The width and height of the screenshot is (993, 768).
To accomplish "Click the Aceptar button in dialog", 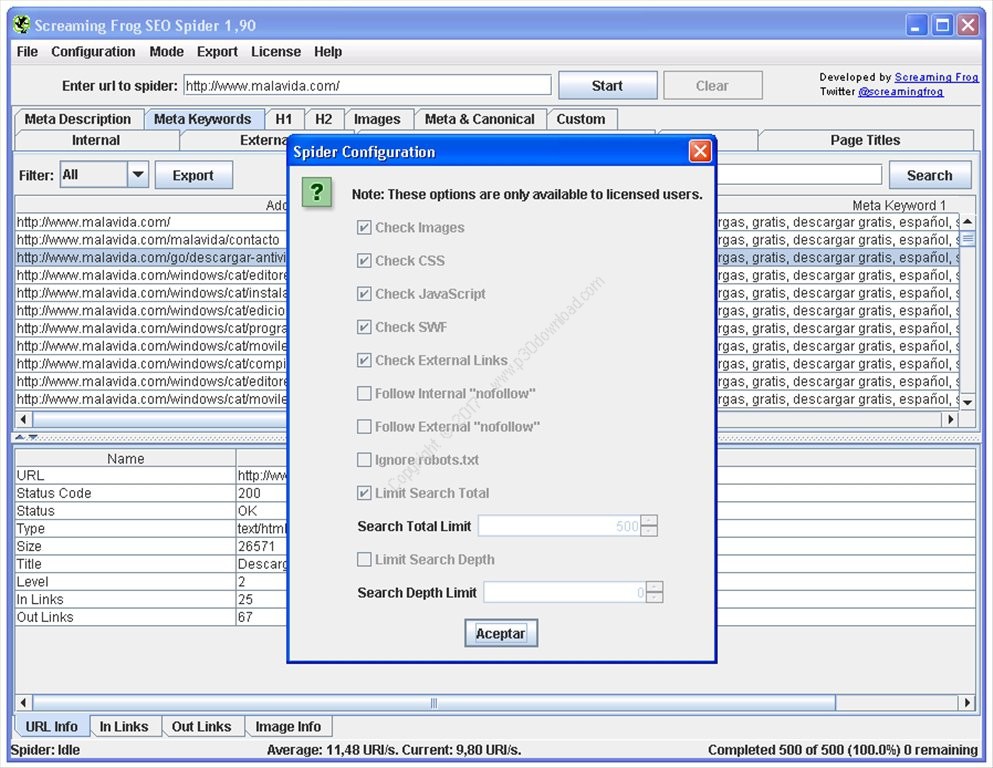I will (500, 633).
